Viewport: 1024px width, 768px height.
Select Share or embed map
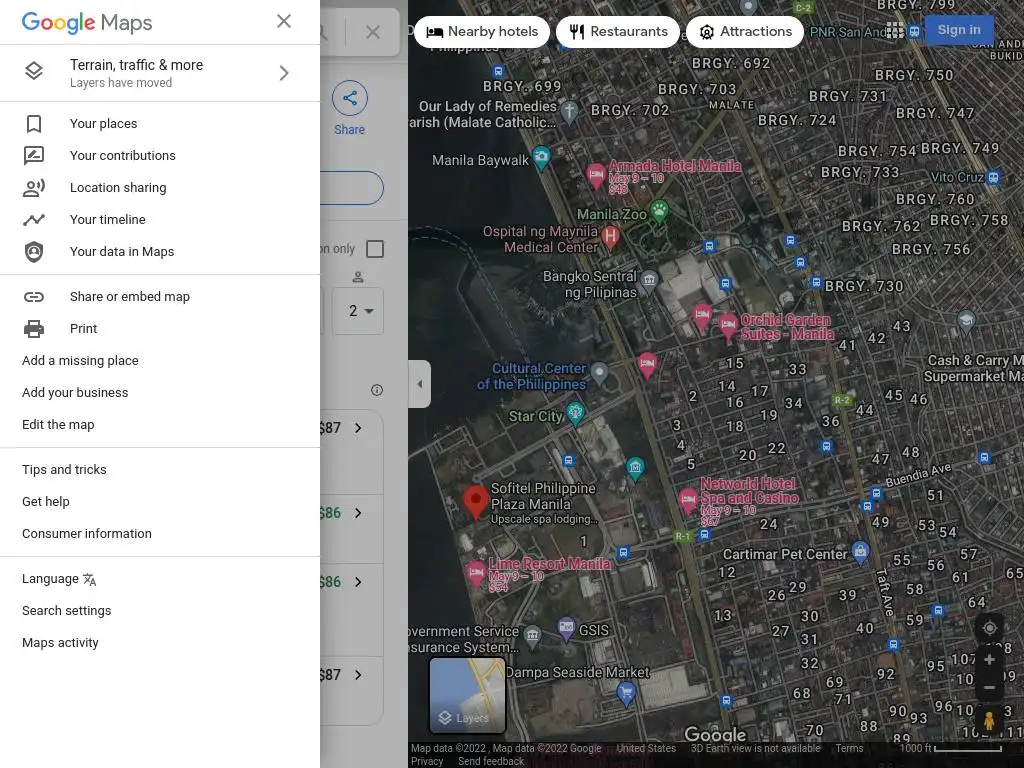click(160, 296)
